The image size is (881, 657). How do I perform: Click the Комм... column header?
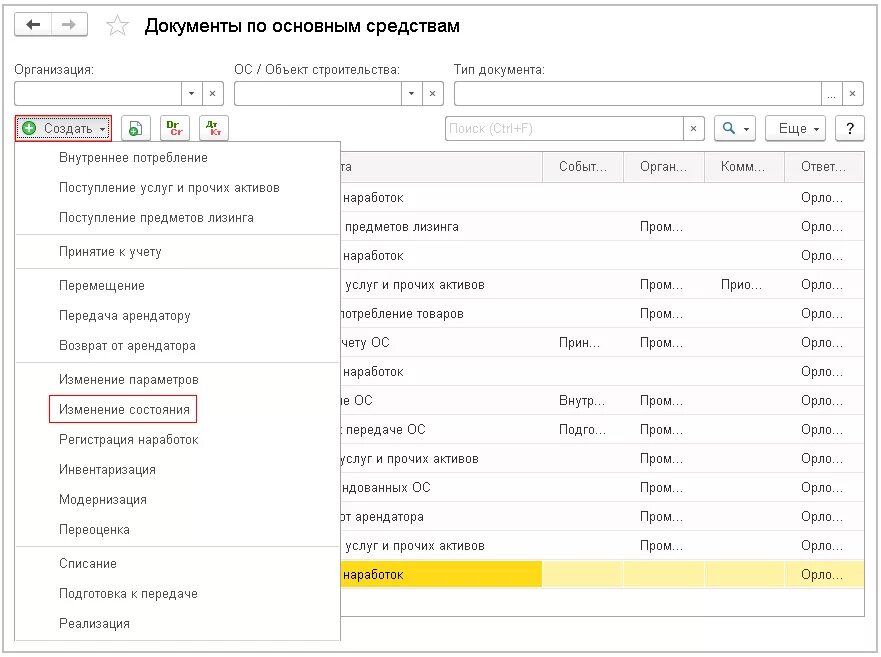(744, 166)
